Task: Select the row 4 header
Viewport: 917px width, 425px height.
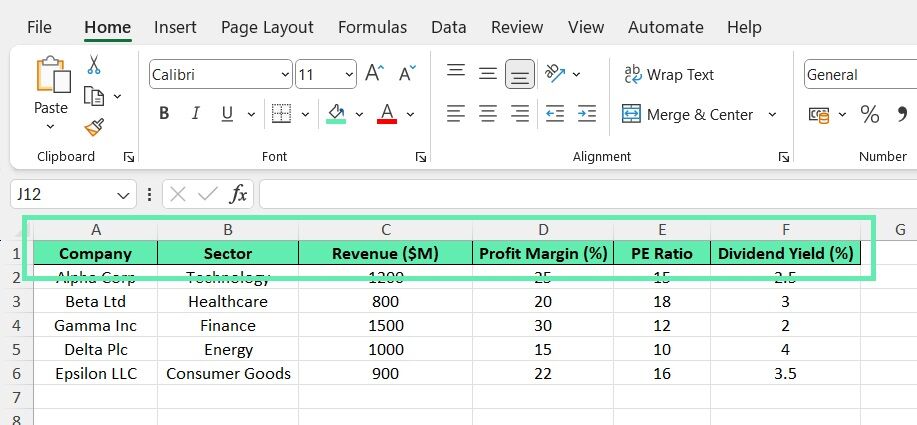Action: [16, 325]
